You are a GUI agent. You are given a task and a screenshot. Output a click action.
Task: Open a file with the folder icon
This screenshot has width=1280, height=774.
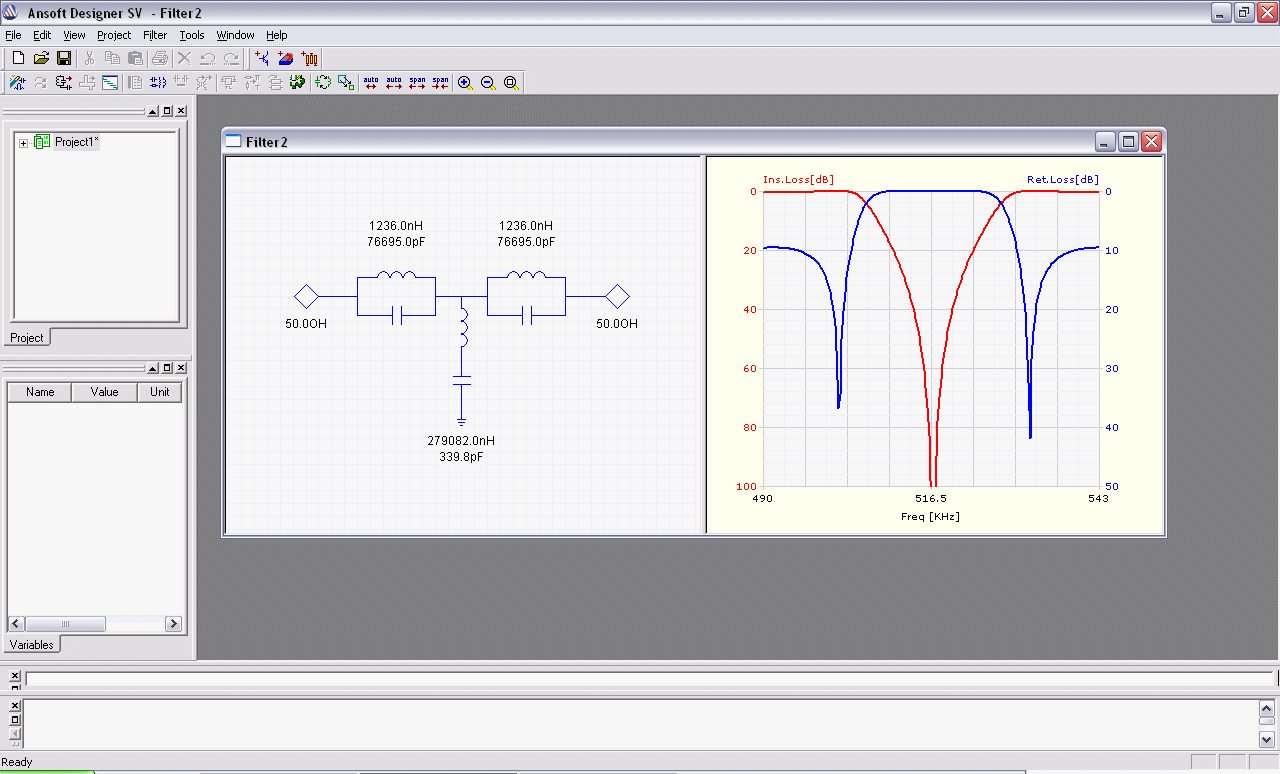click(x=41, y=58)
